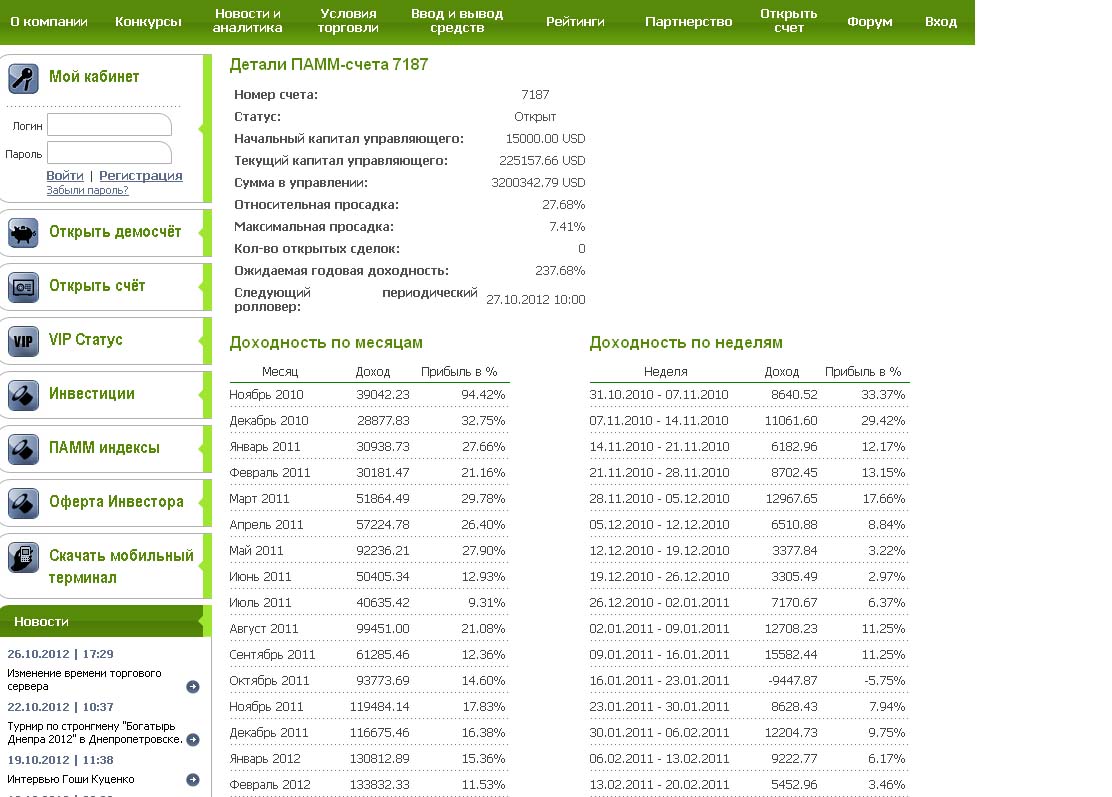The width and height of the screenshot is (1112, 797).
Task: Go to Новости и аналитика section
Action: click(248, 21)
